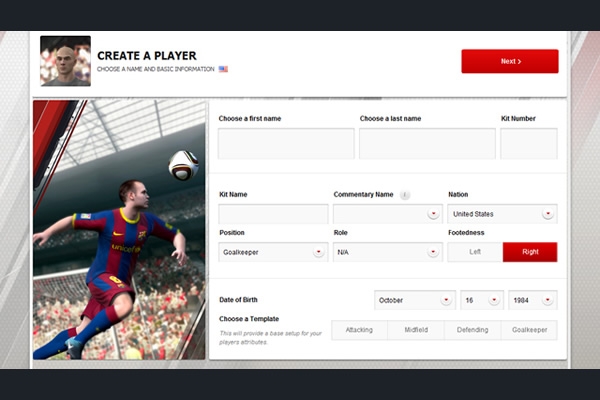Focus the last name input field
The height and width of the screenshot is (400, 600).
coord(427,144)
